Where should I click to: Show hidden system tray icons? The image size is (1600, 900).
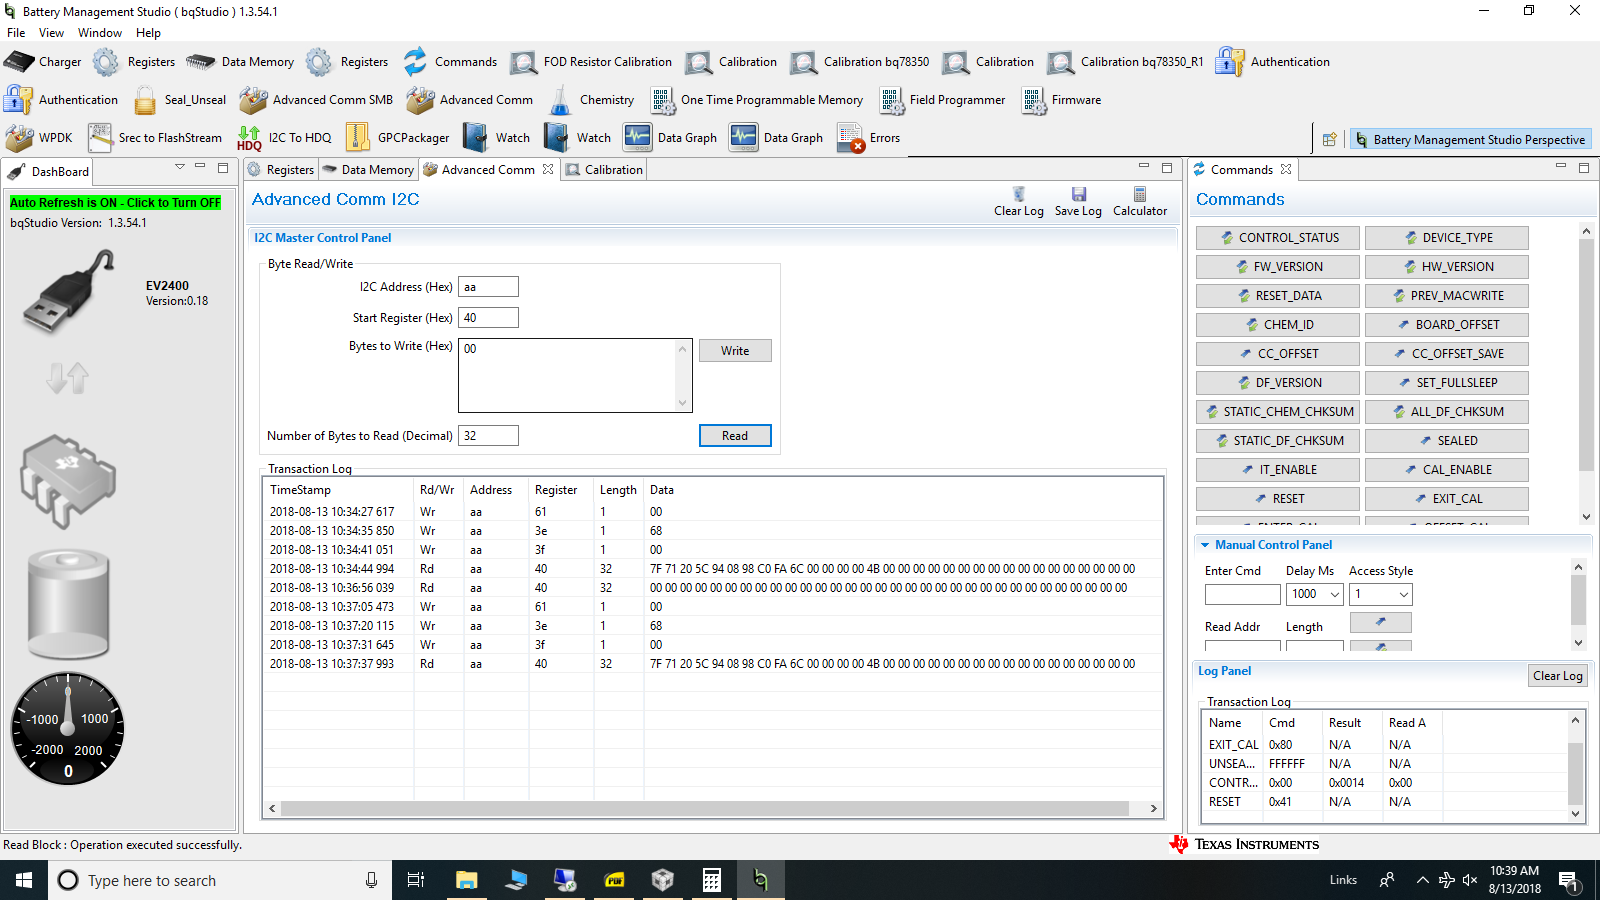click(x=1422, y=880)
